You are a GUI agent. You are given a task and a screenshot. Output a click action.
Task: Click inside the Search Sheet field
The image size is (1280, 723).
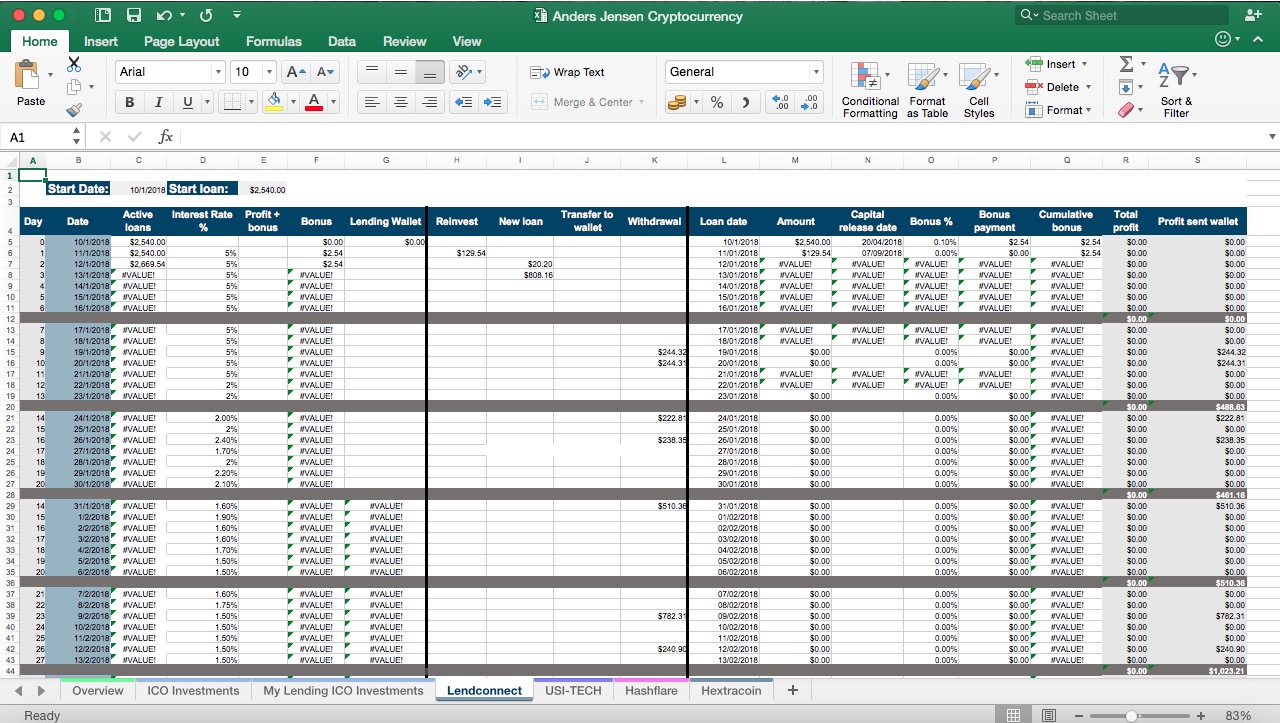pos(1120,15)
